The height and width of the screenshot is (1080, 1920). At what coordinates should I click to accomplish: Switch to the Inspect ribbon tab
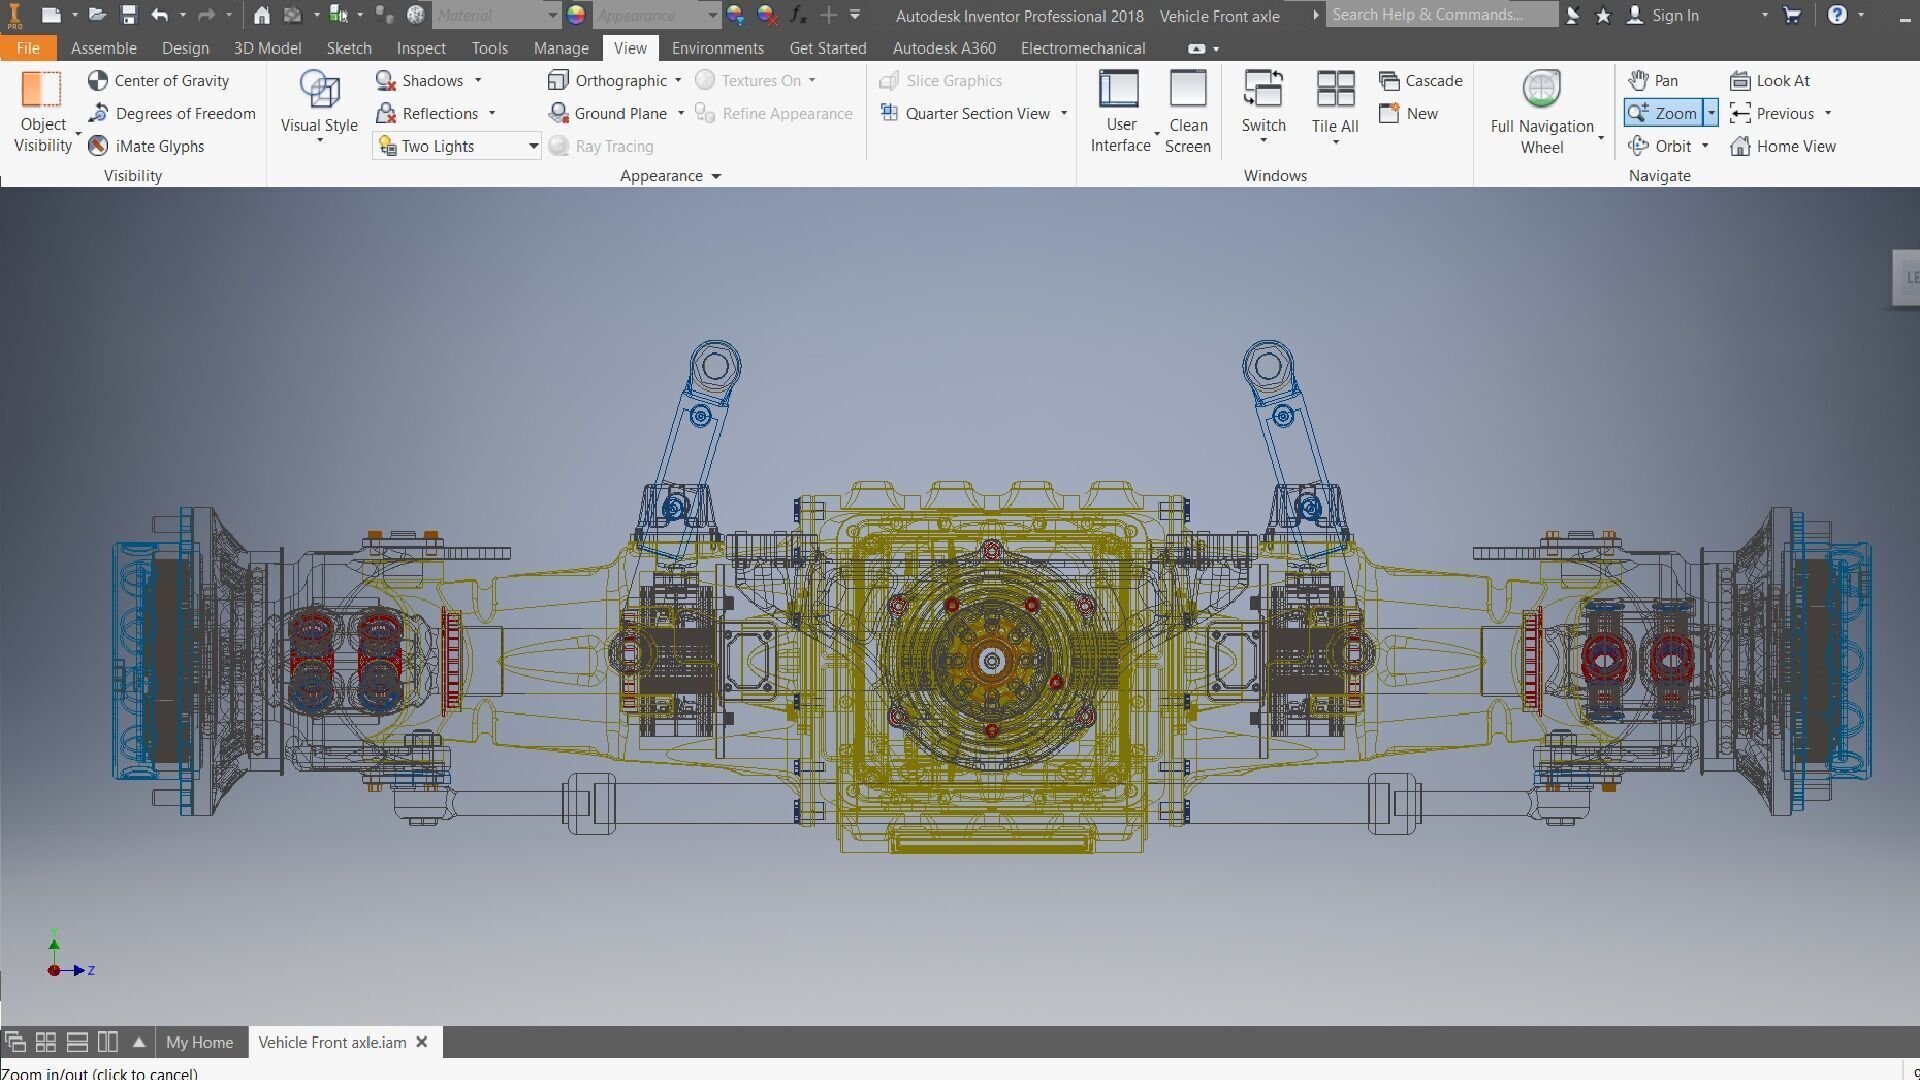click(x=420, y=48)
